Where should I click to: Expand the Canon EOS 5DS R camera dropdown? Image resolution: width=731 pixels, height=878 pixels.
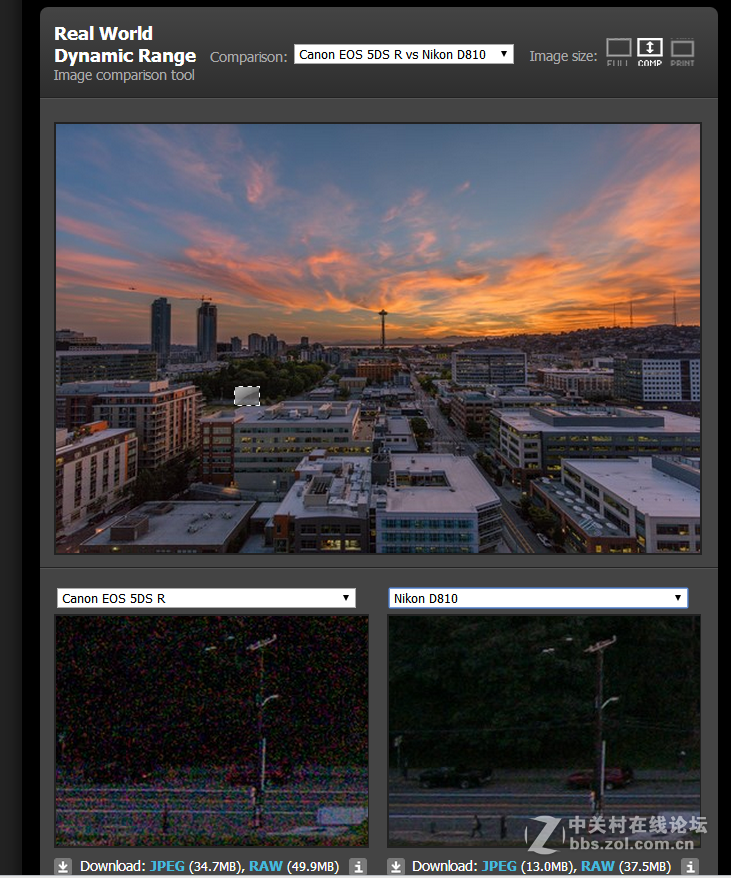206,598
